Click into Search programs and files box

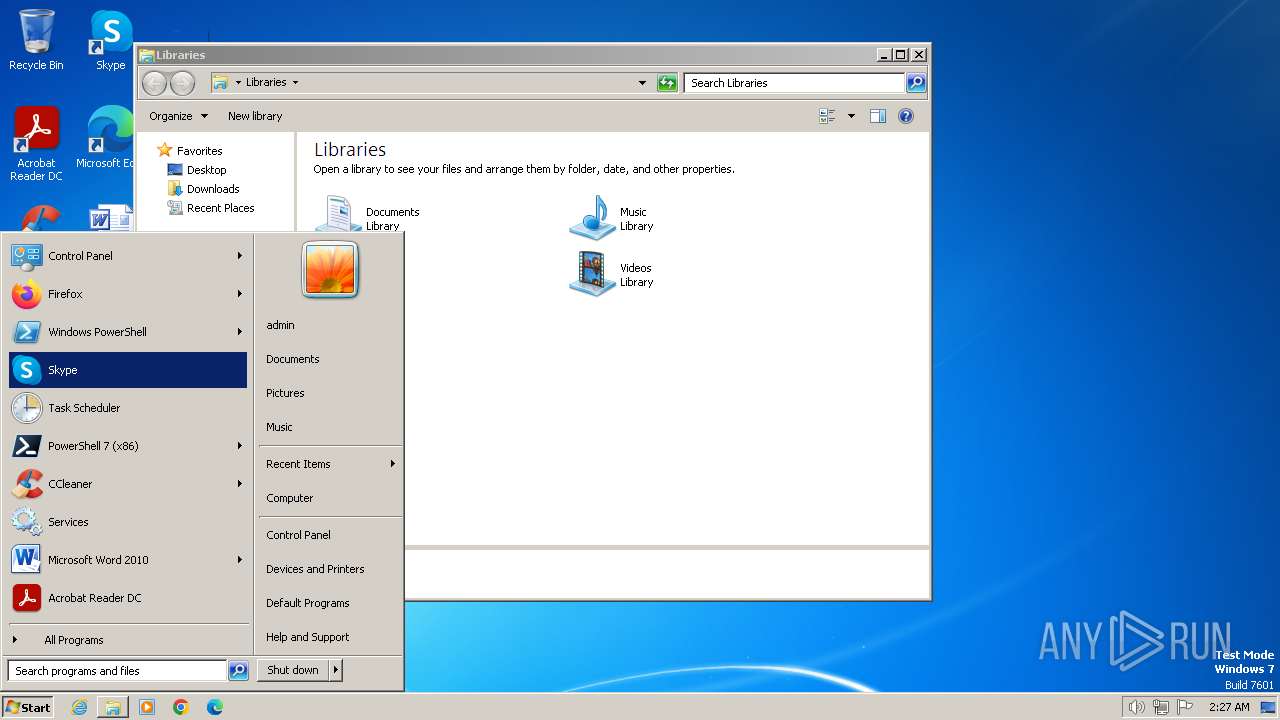[117, 671]
